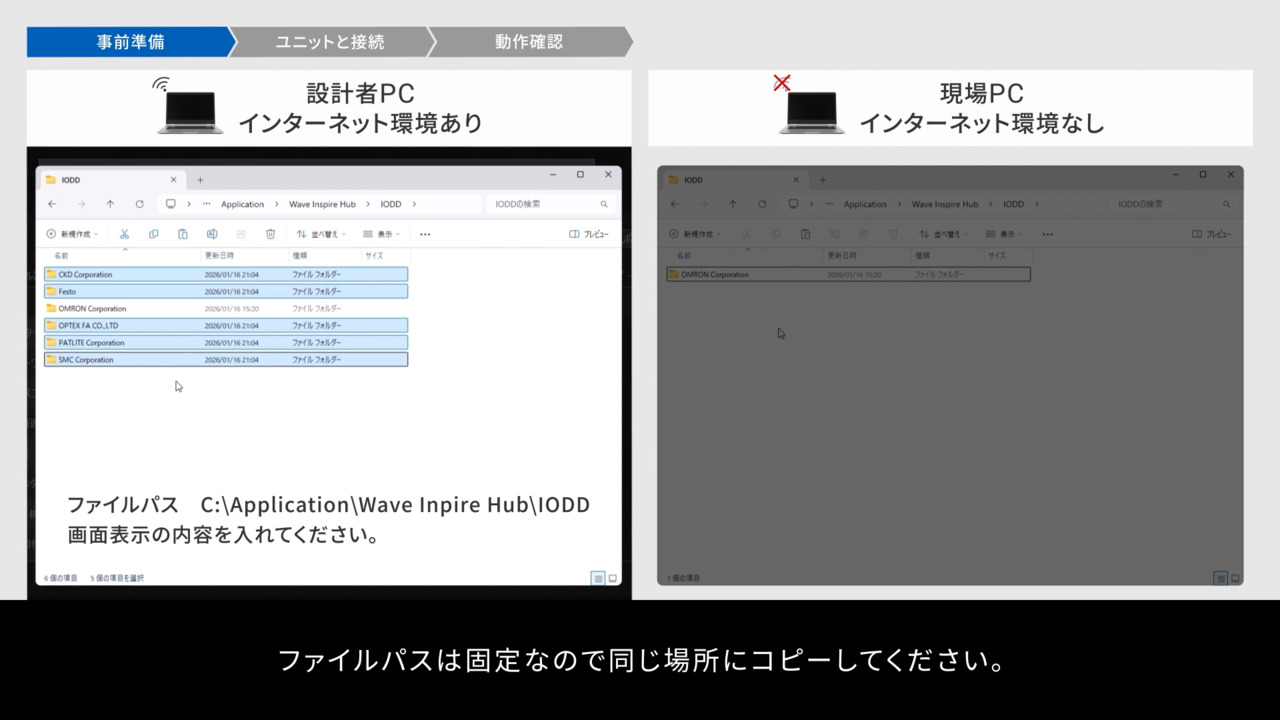Click the Paste icon in the field PC window
This screenshot has height=720, width=1280.
805,234
